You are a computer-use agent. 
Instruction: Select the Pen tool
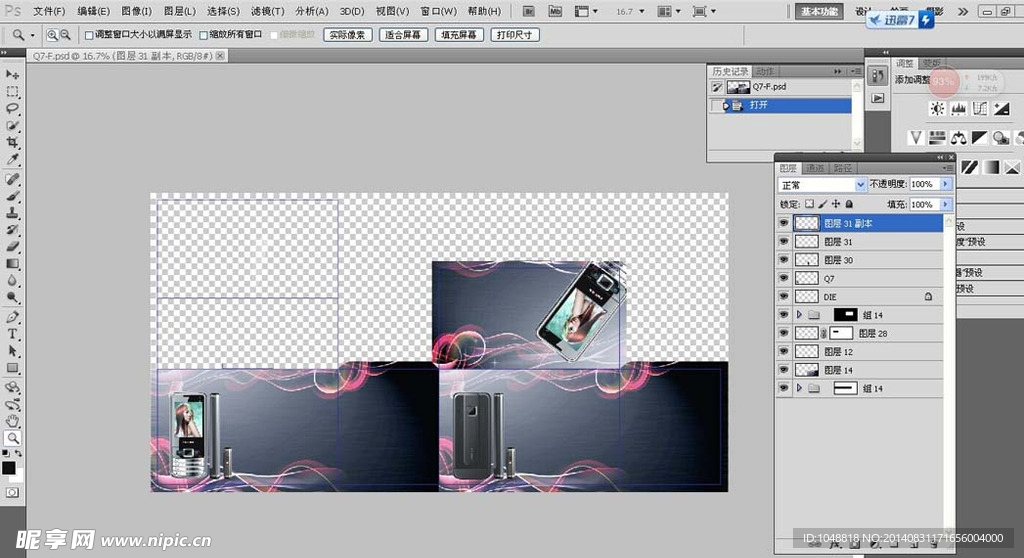tap(13, 316)
